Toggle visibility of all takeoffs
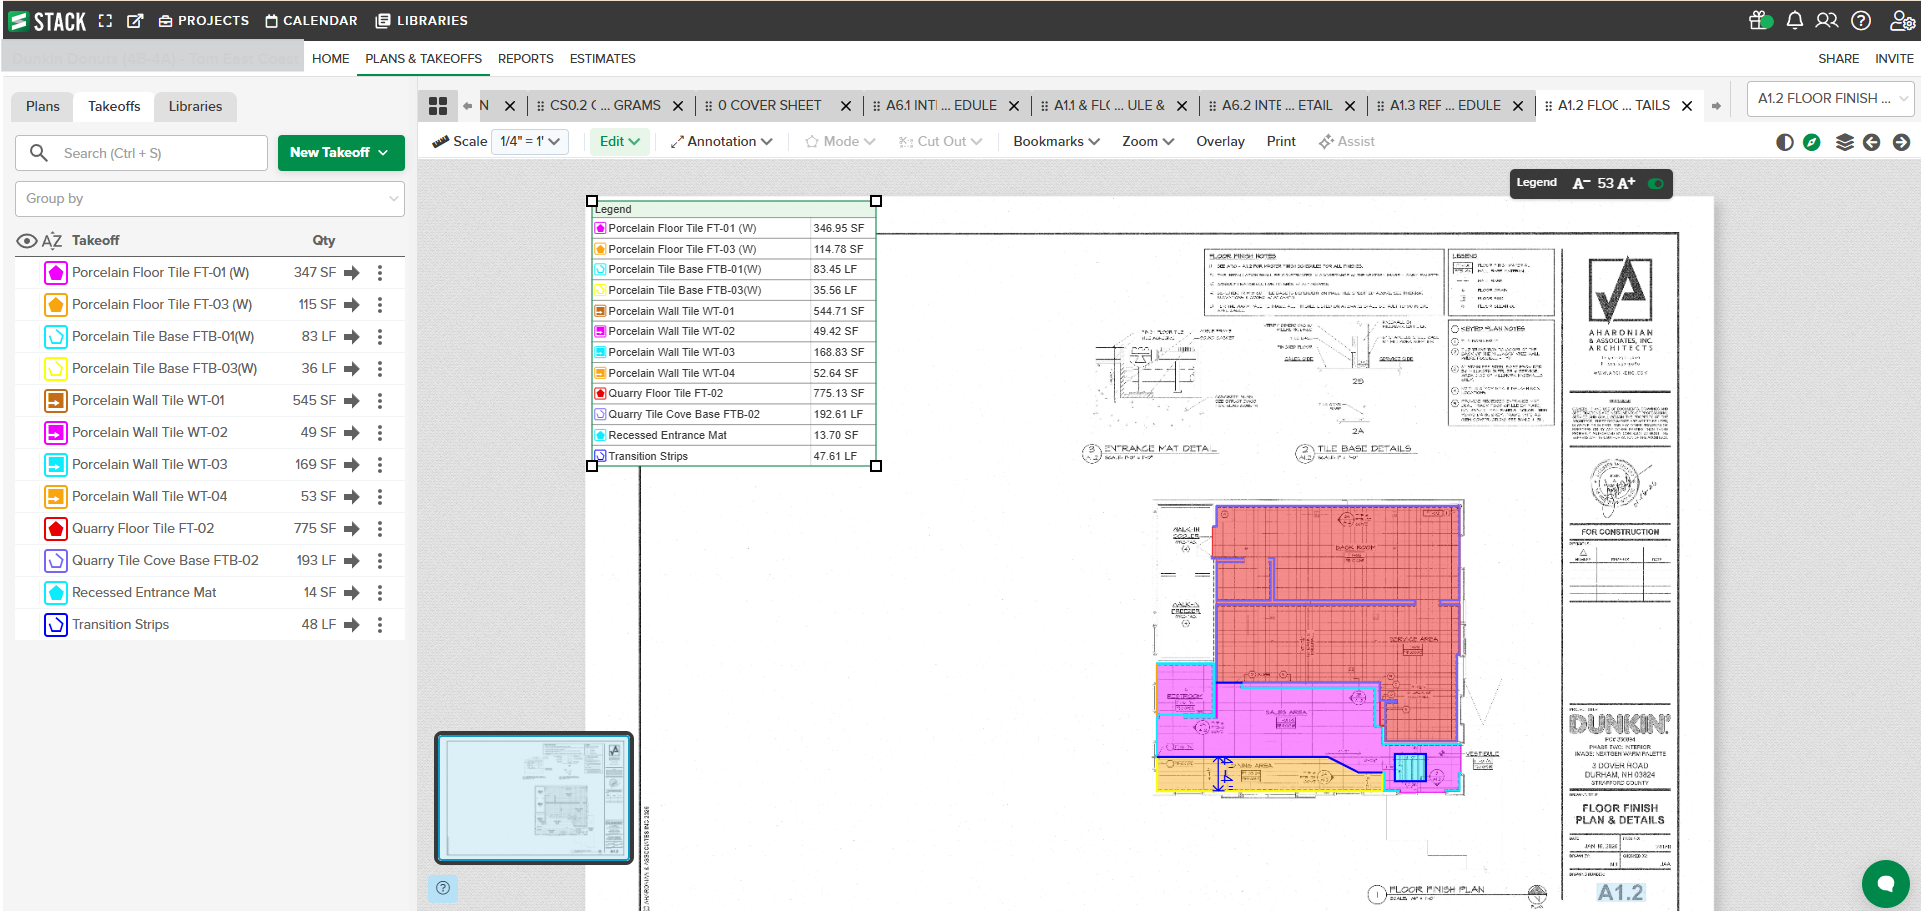Viewport: 1921px width, 911px height. click(x=27, y=241)
